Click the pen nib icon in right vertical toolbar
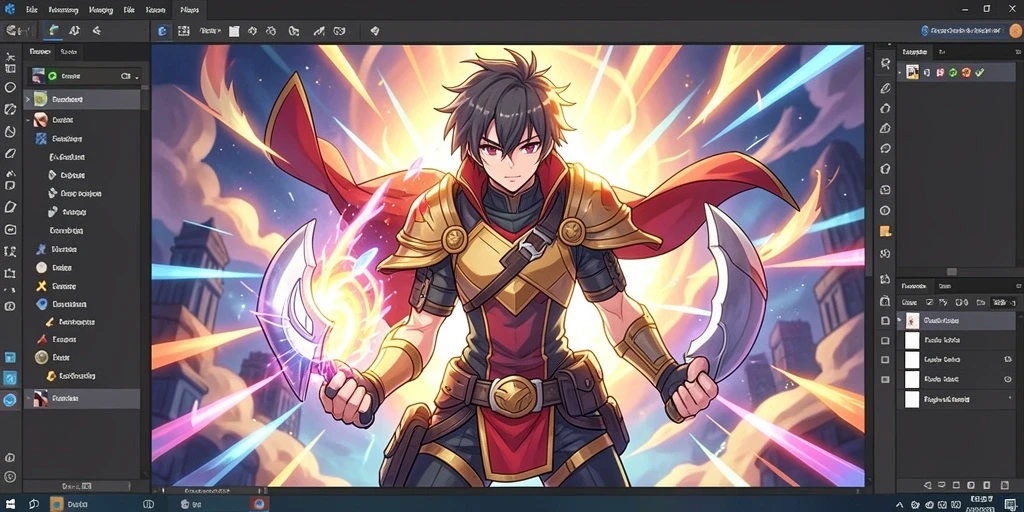Viewport: 1024px width, 512px height. [886, 88]
